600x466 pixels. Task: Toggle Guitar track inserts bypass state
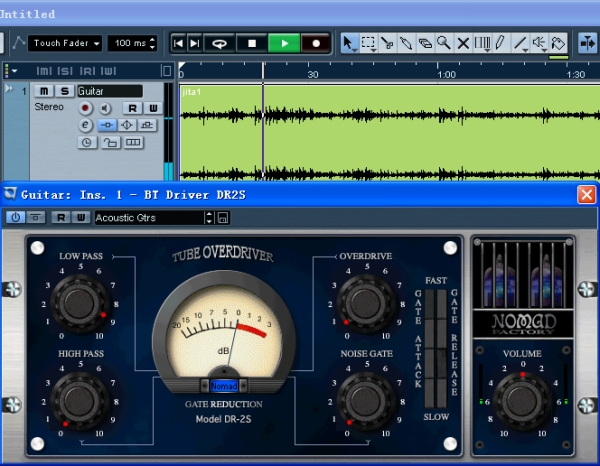pyautogui.click(x=107, y=125)
